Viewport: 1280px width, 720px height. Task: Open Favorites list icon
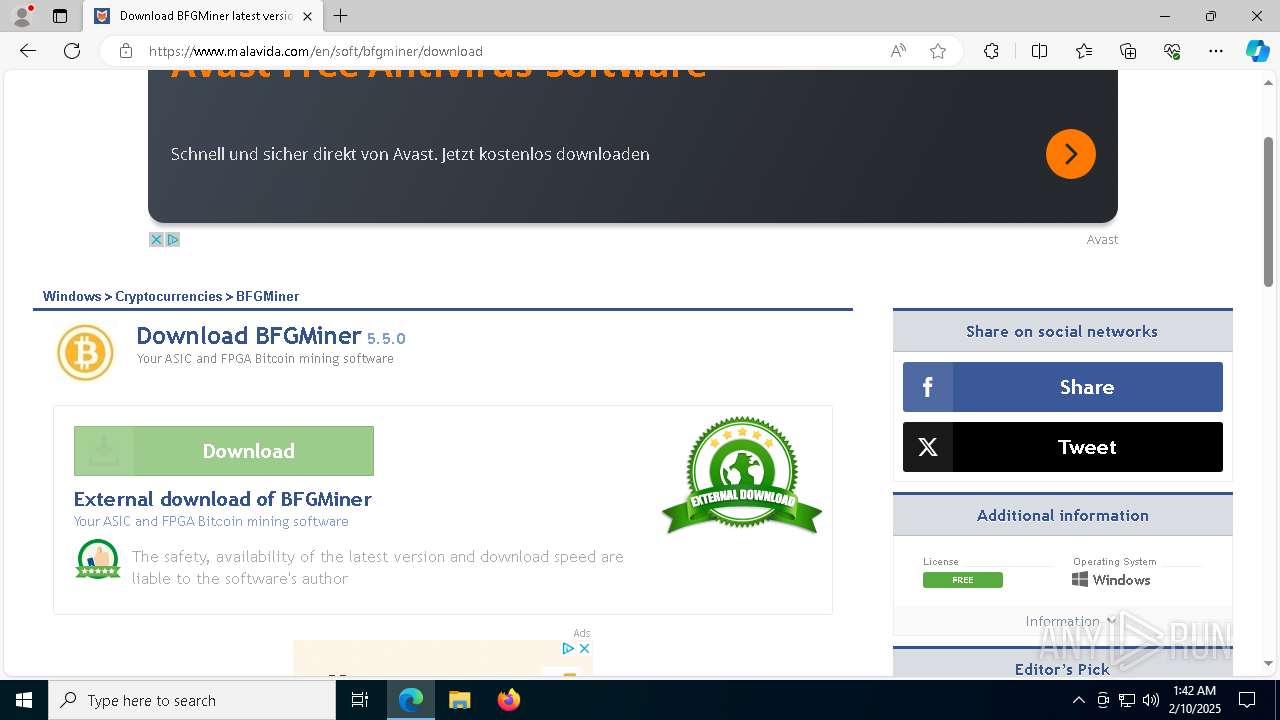click(1084, 51)
